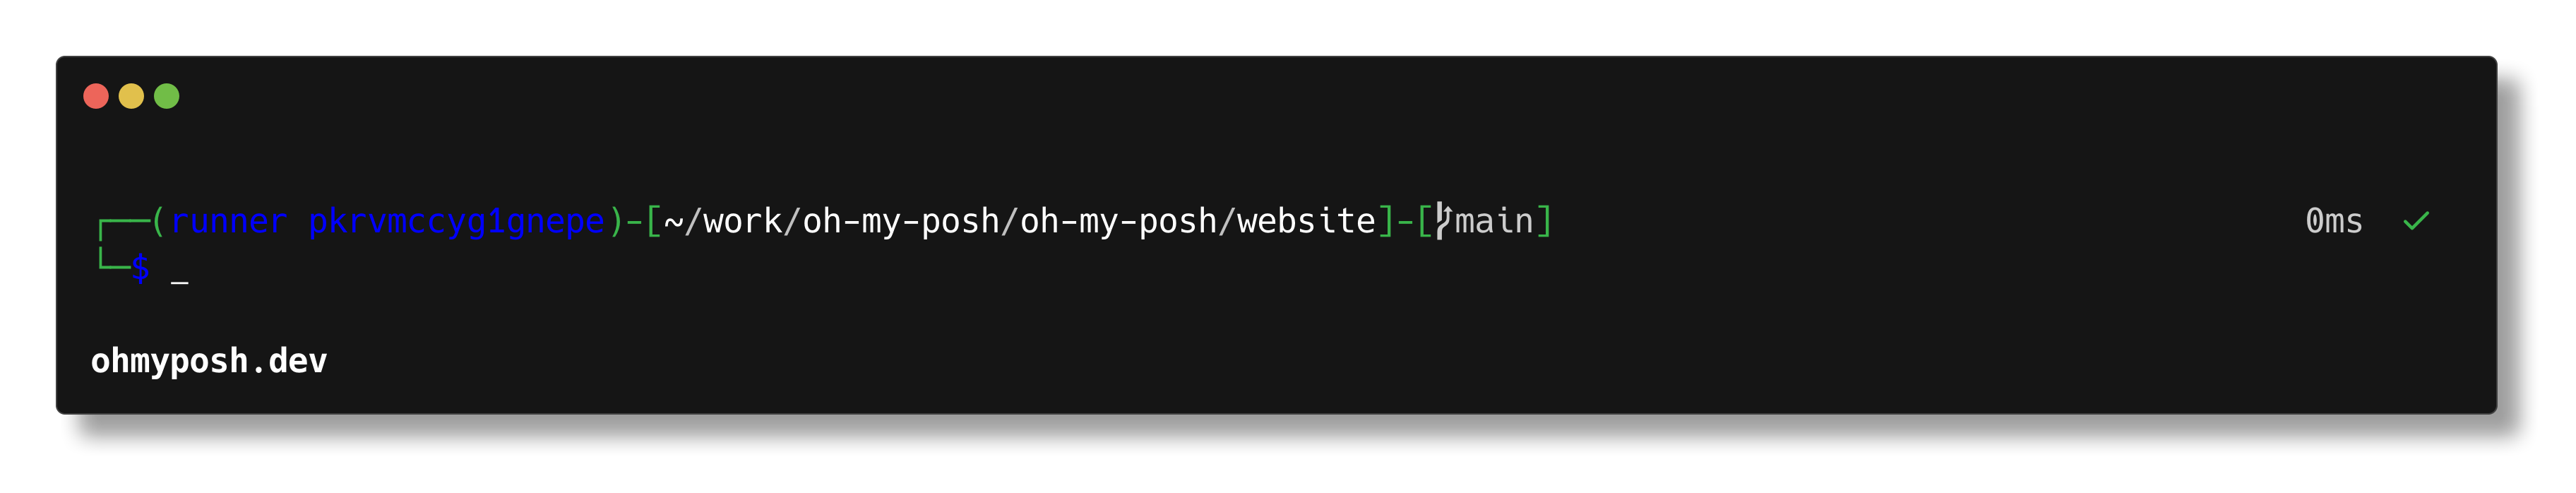Click the first 'oh-my-posh' path segment

pyautogui.click(x=901, y=222)
